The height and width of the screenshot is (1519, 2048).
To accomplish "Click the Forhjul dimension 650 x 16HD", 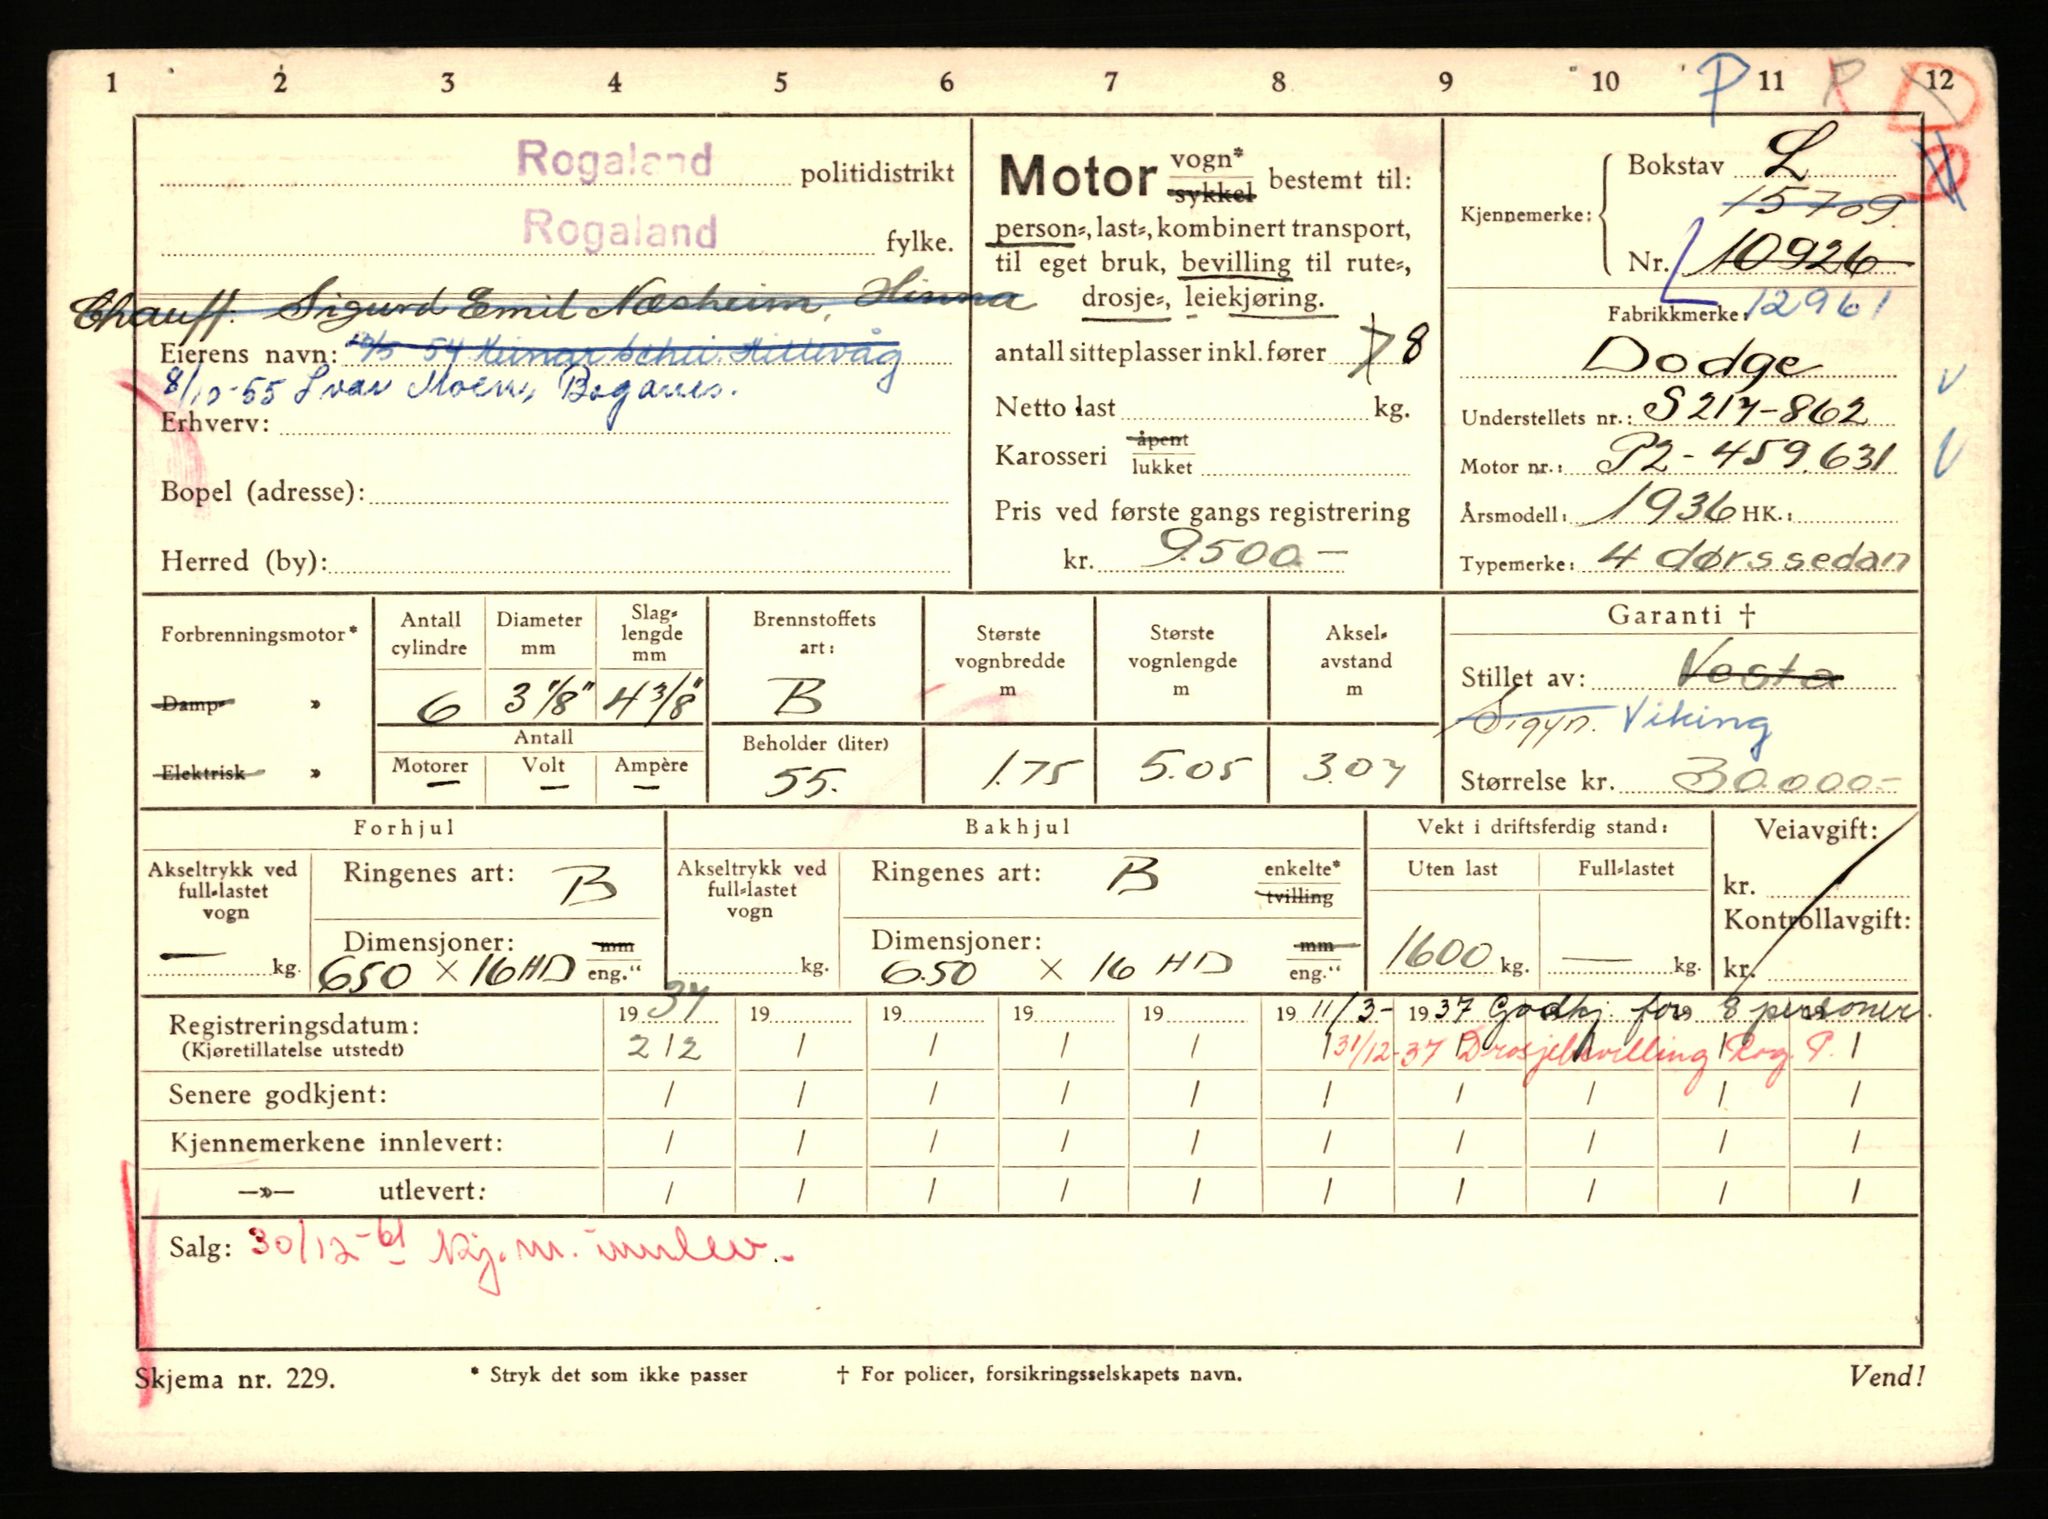I will pyautogui.click(x=446, y=972).
